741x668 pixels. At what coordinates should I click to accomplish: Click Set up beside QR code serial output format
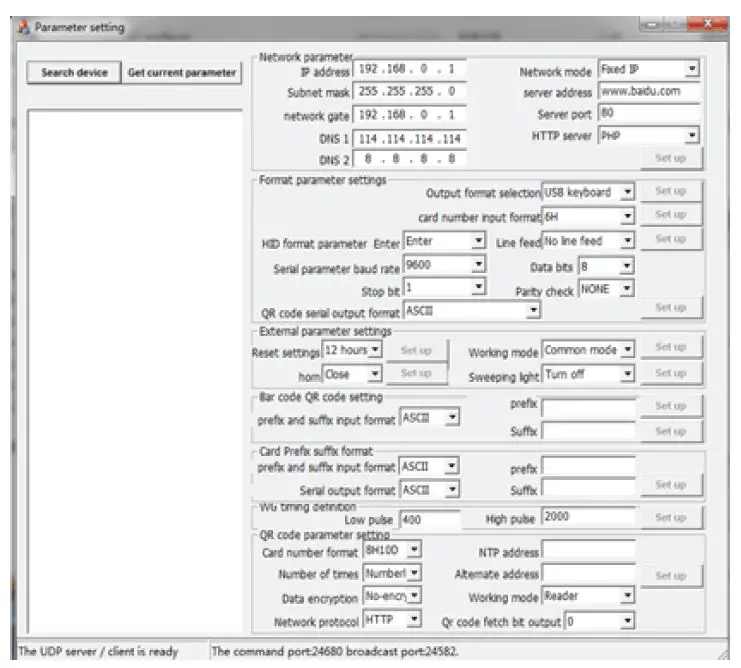point(671,308)
